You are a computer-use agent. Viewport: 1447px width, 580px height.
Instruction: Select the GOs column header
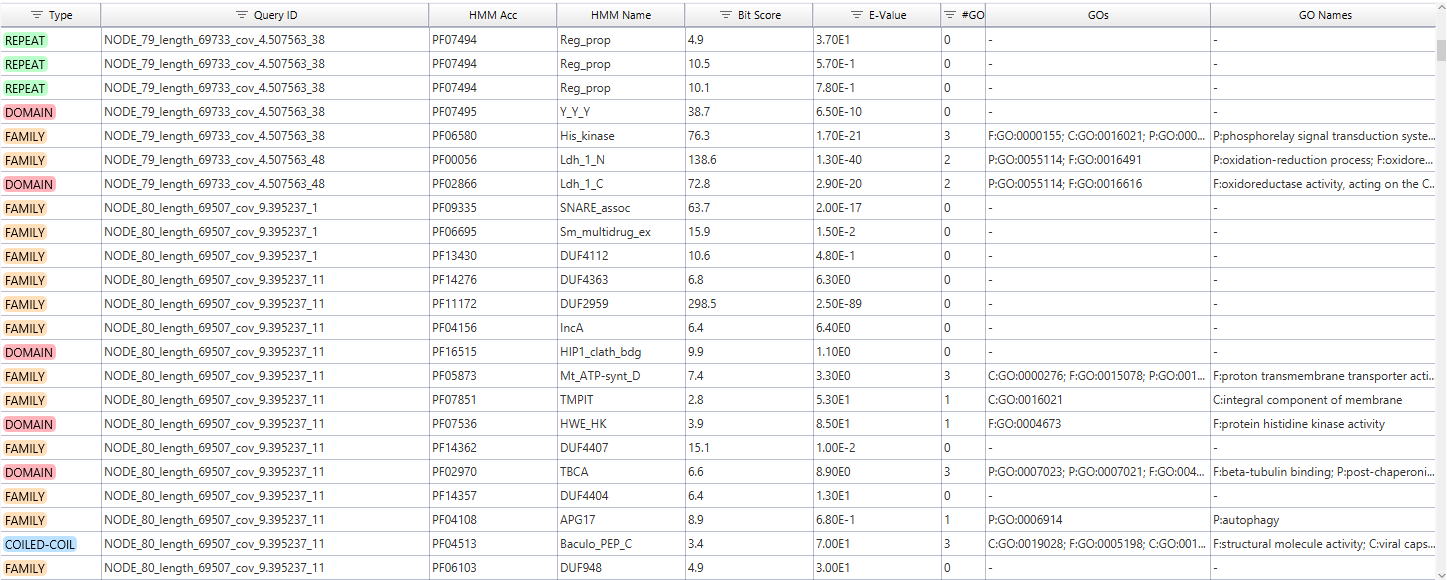click(x=1097, y=15)
